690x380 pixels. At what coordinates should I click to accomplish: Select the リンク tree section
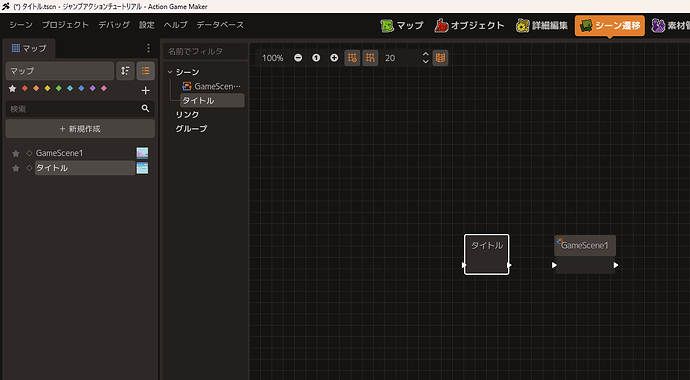[x=187, y=115]
